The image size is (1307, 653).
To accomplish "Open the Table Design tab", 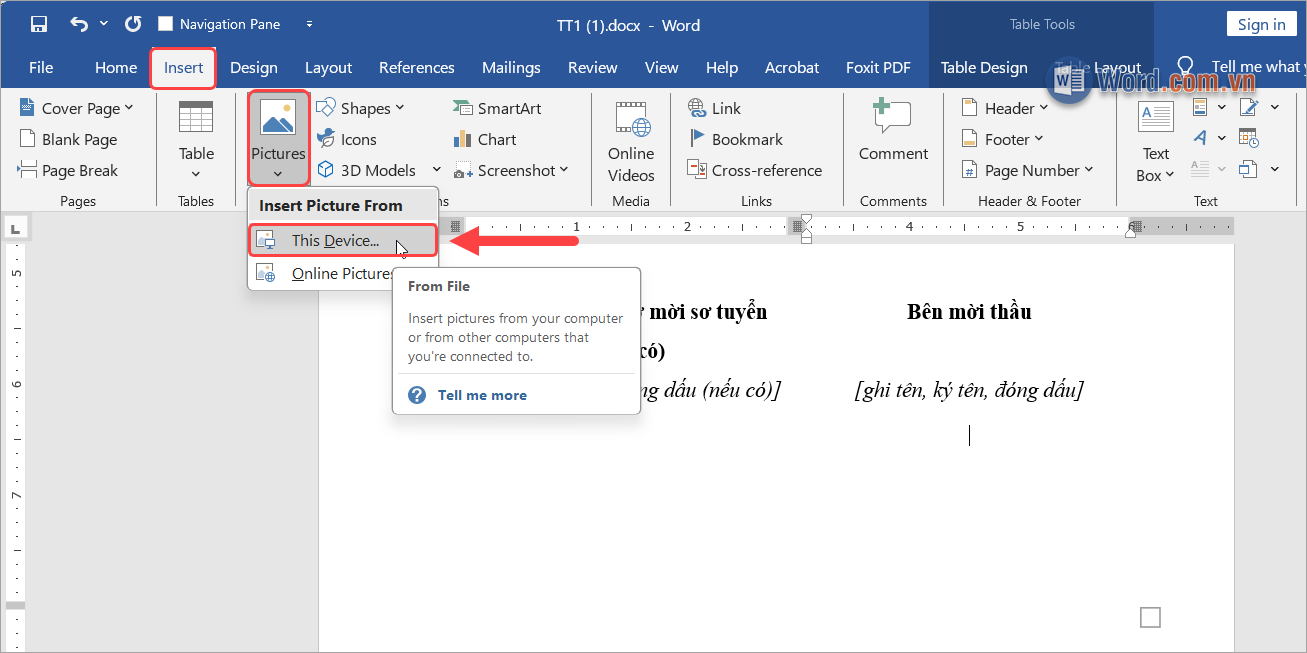I will coord(984,67).
